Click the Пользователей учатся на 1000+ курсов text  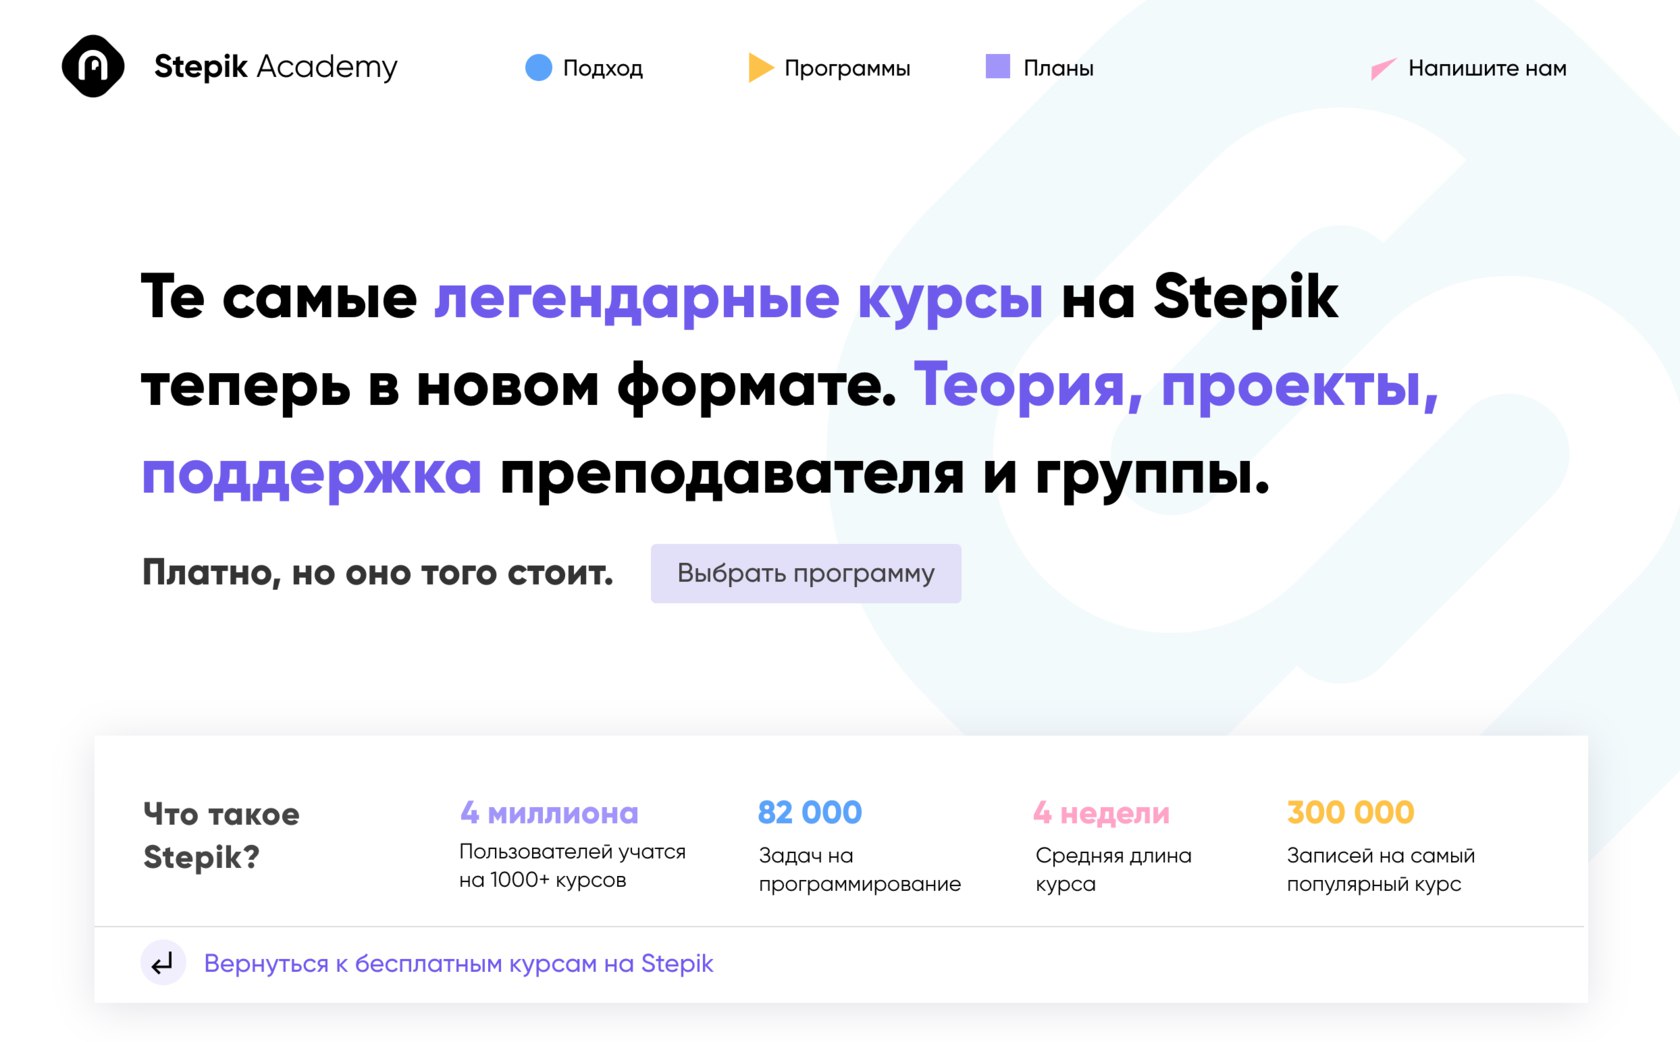click(572, 865)
